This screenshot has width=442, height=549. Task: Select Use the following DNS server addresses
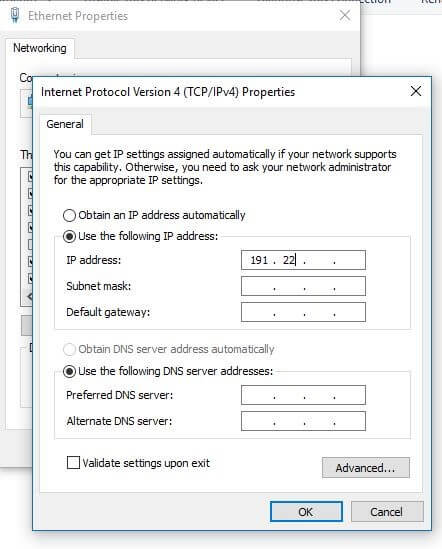click(69, 371)
